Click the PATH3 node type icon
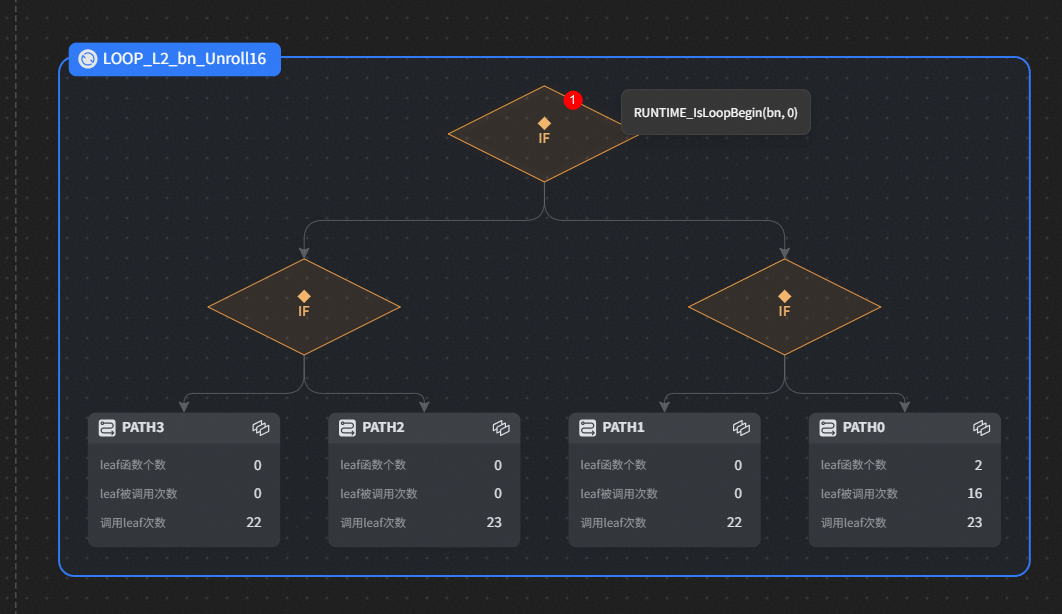The height and width of the screenshot is (614, 1062). pos(107,428)
